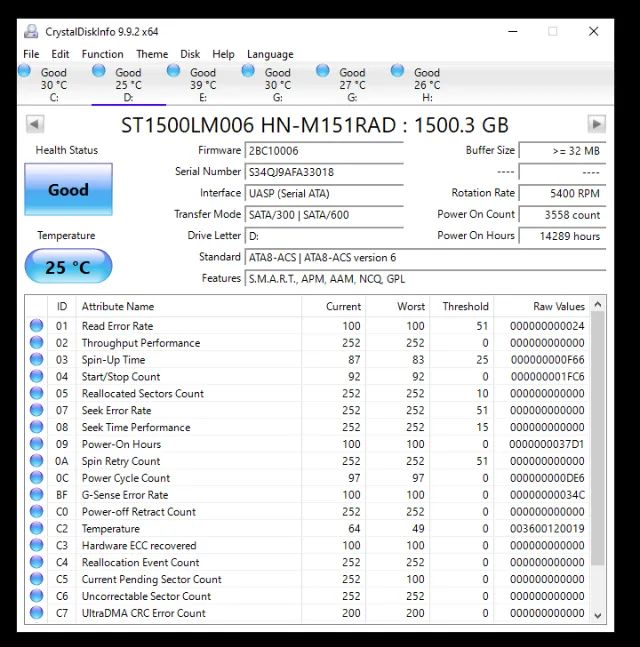Click the status orb for Power-On Hours row
Image resolution: width=640 pixels, height=647 pixels.
coord(37,444)
